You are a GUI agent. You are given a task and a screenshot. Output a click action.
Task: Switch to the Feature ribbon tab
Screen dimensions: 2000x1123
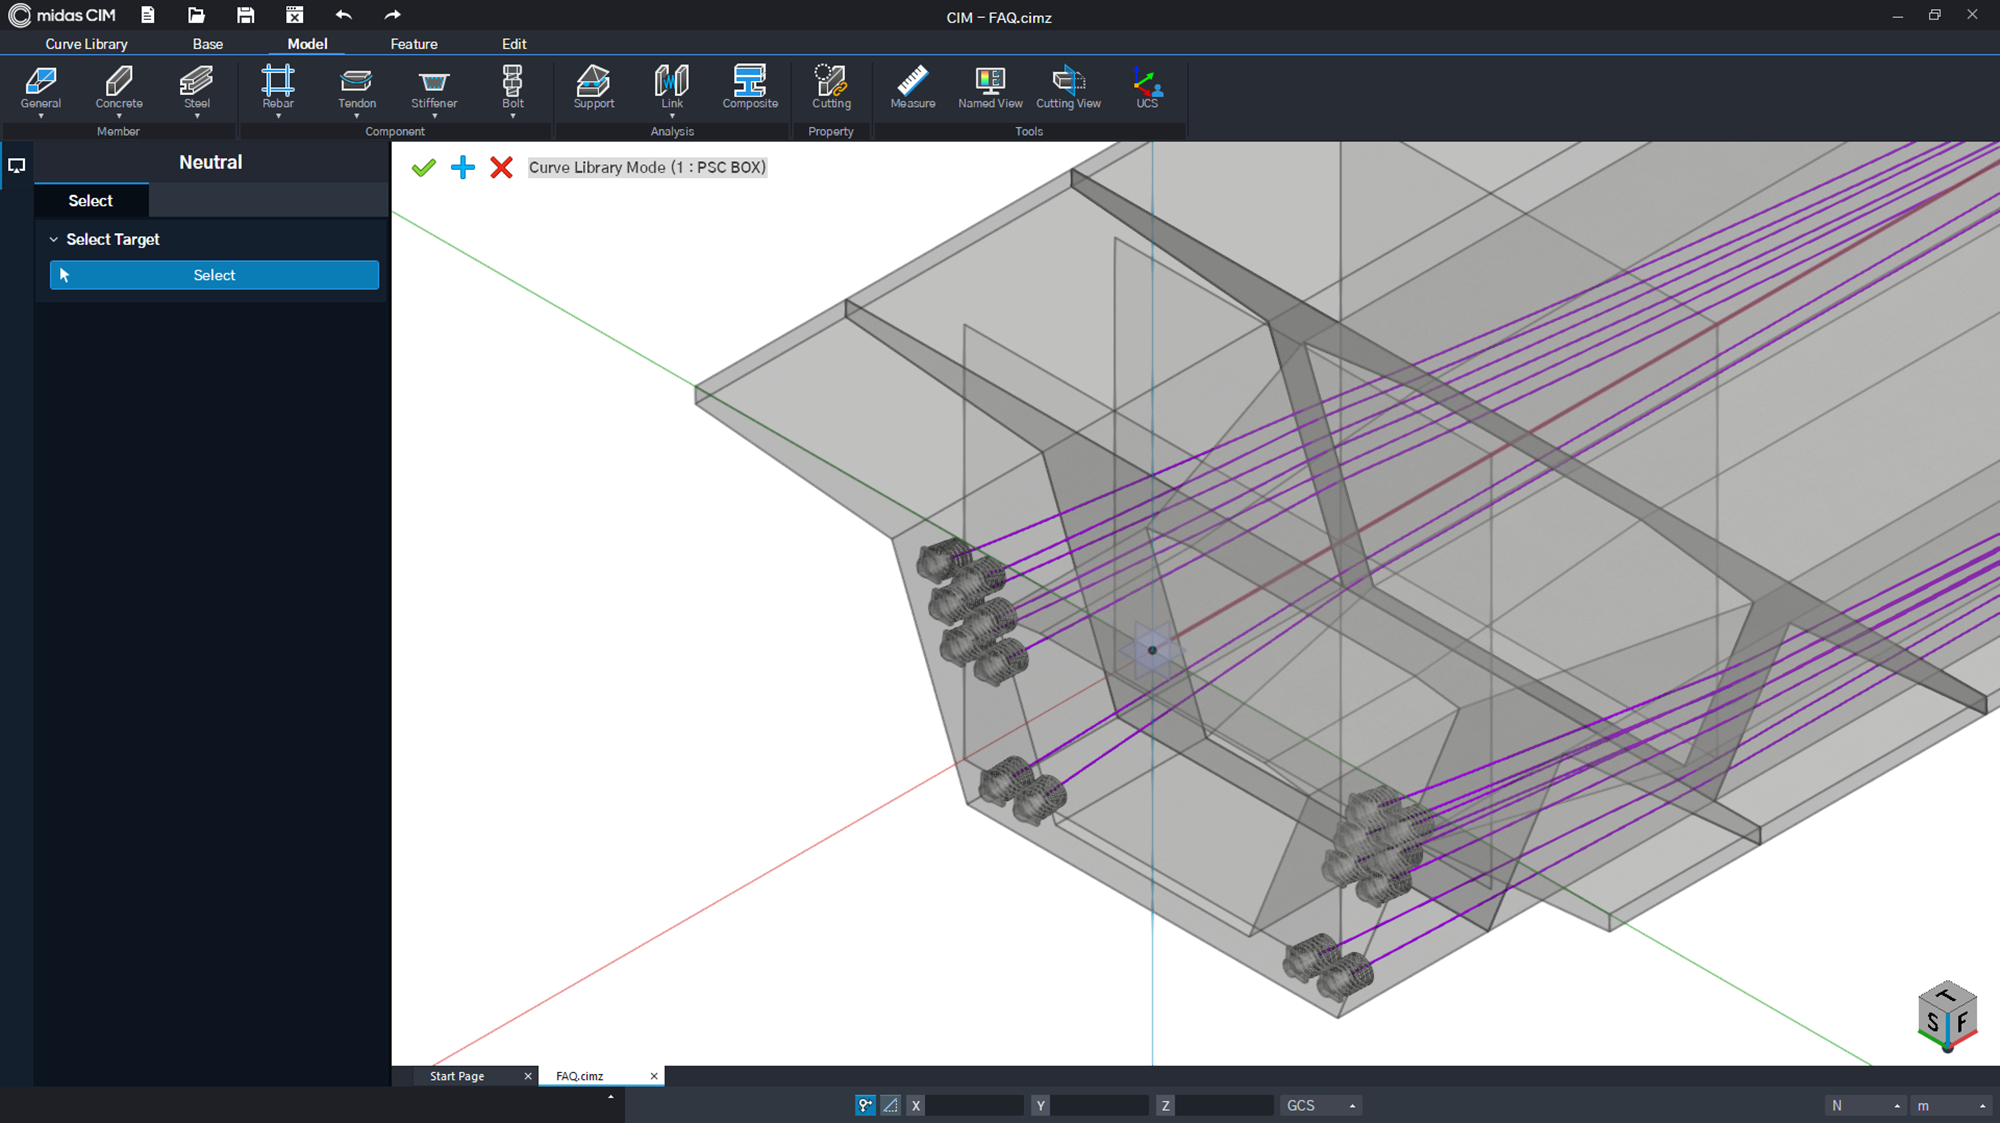coord(413,43)
